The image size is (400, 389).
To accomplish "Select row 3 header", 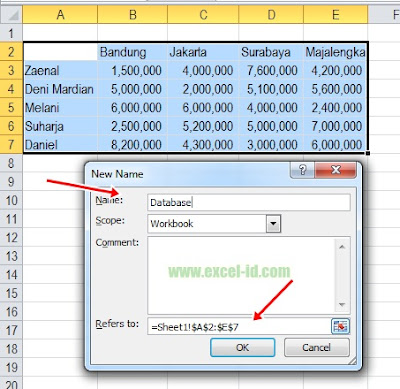I will point(11,70).
